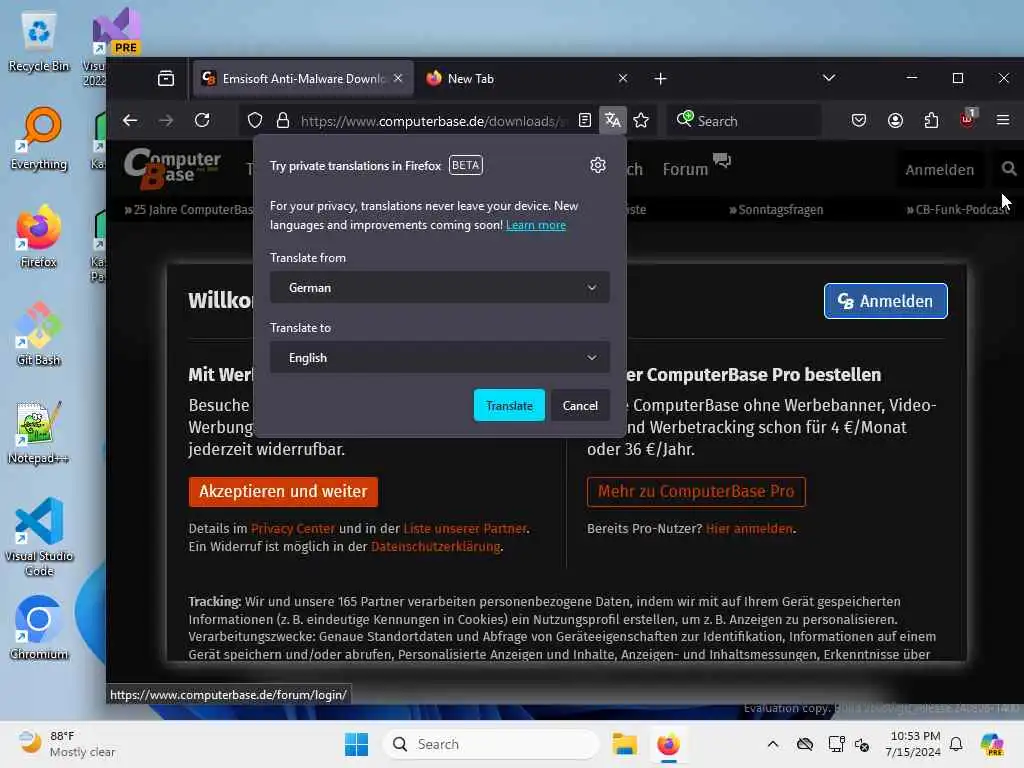Click File Explorer in taskbar

624,744
